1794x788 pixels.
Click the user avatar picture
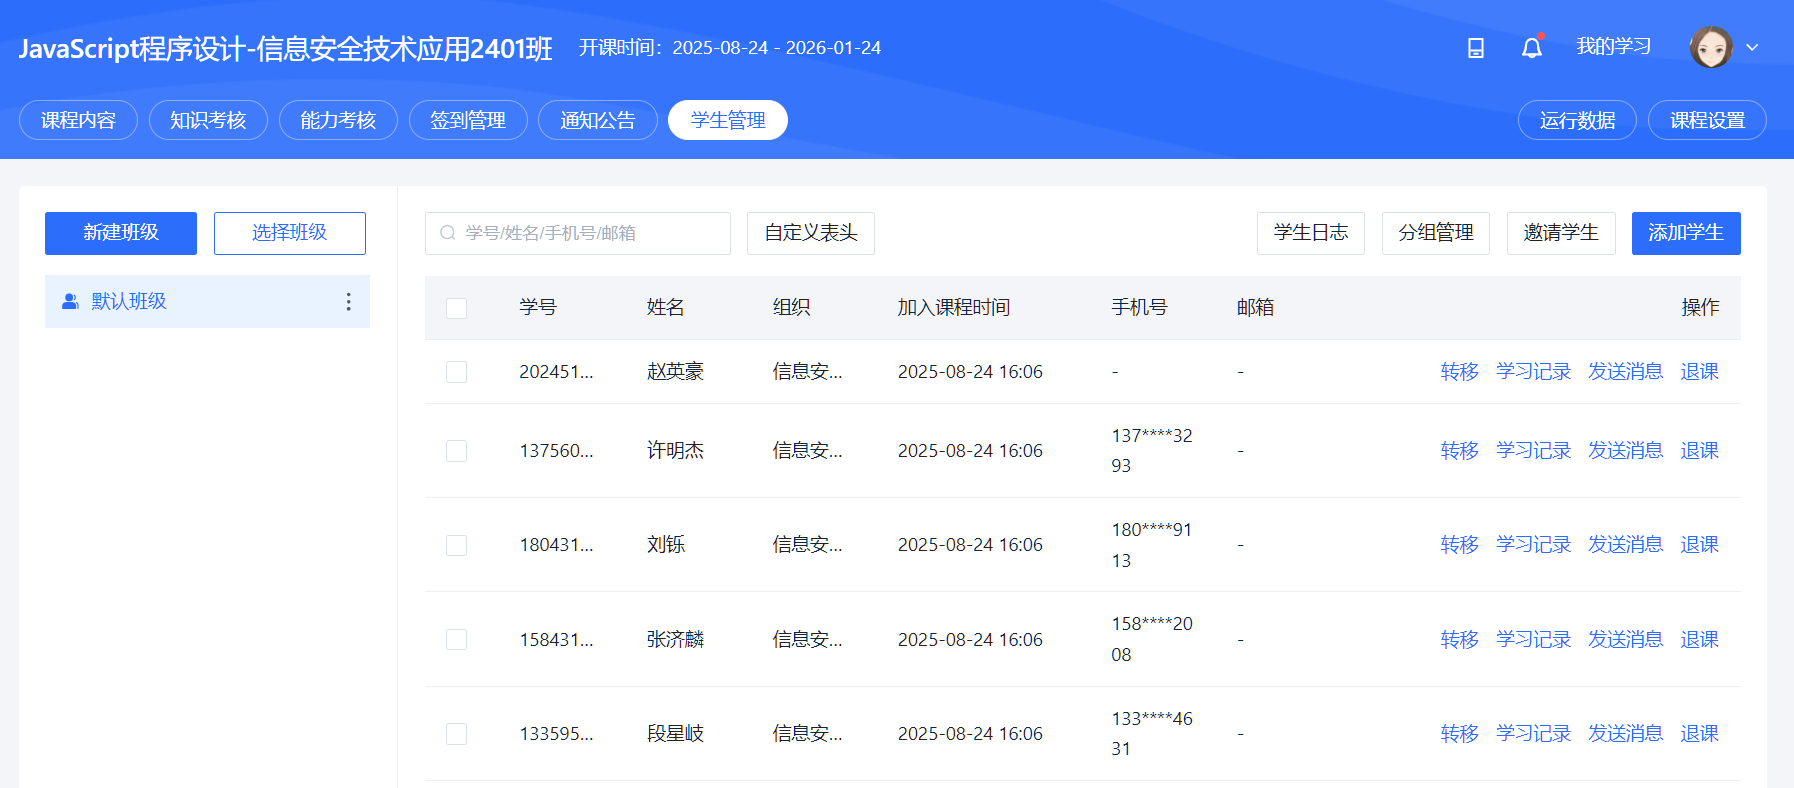click(1711, 47)
